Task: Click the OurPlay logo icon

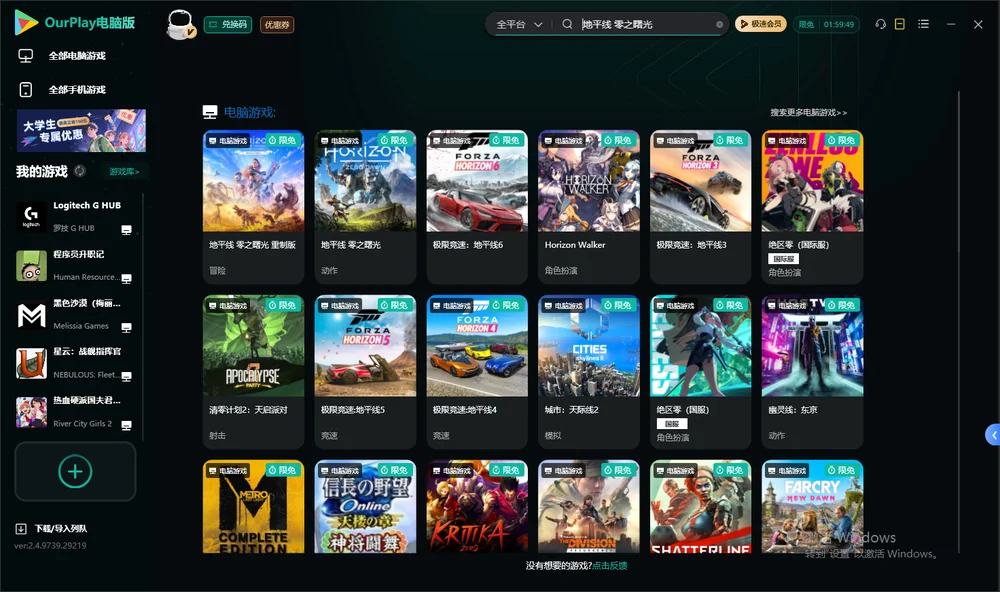Action: [26, 23]
